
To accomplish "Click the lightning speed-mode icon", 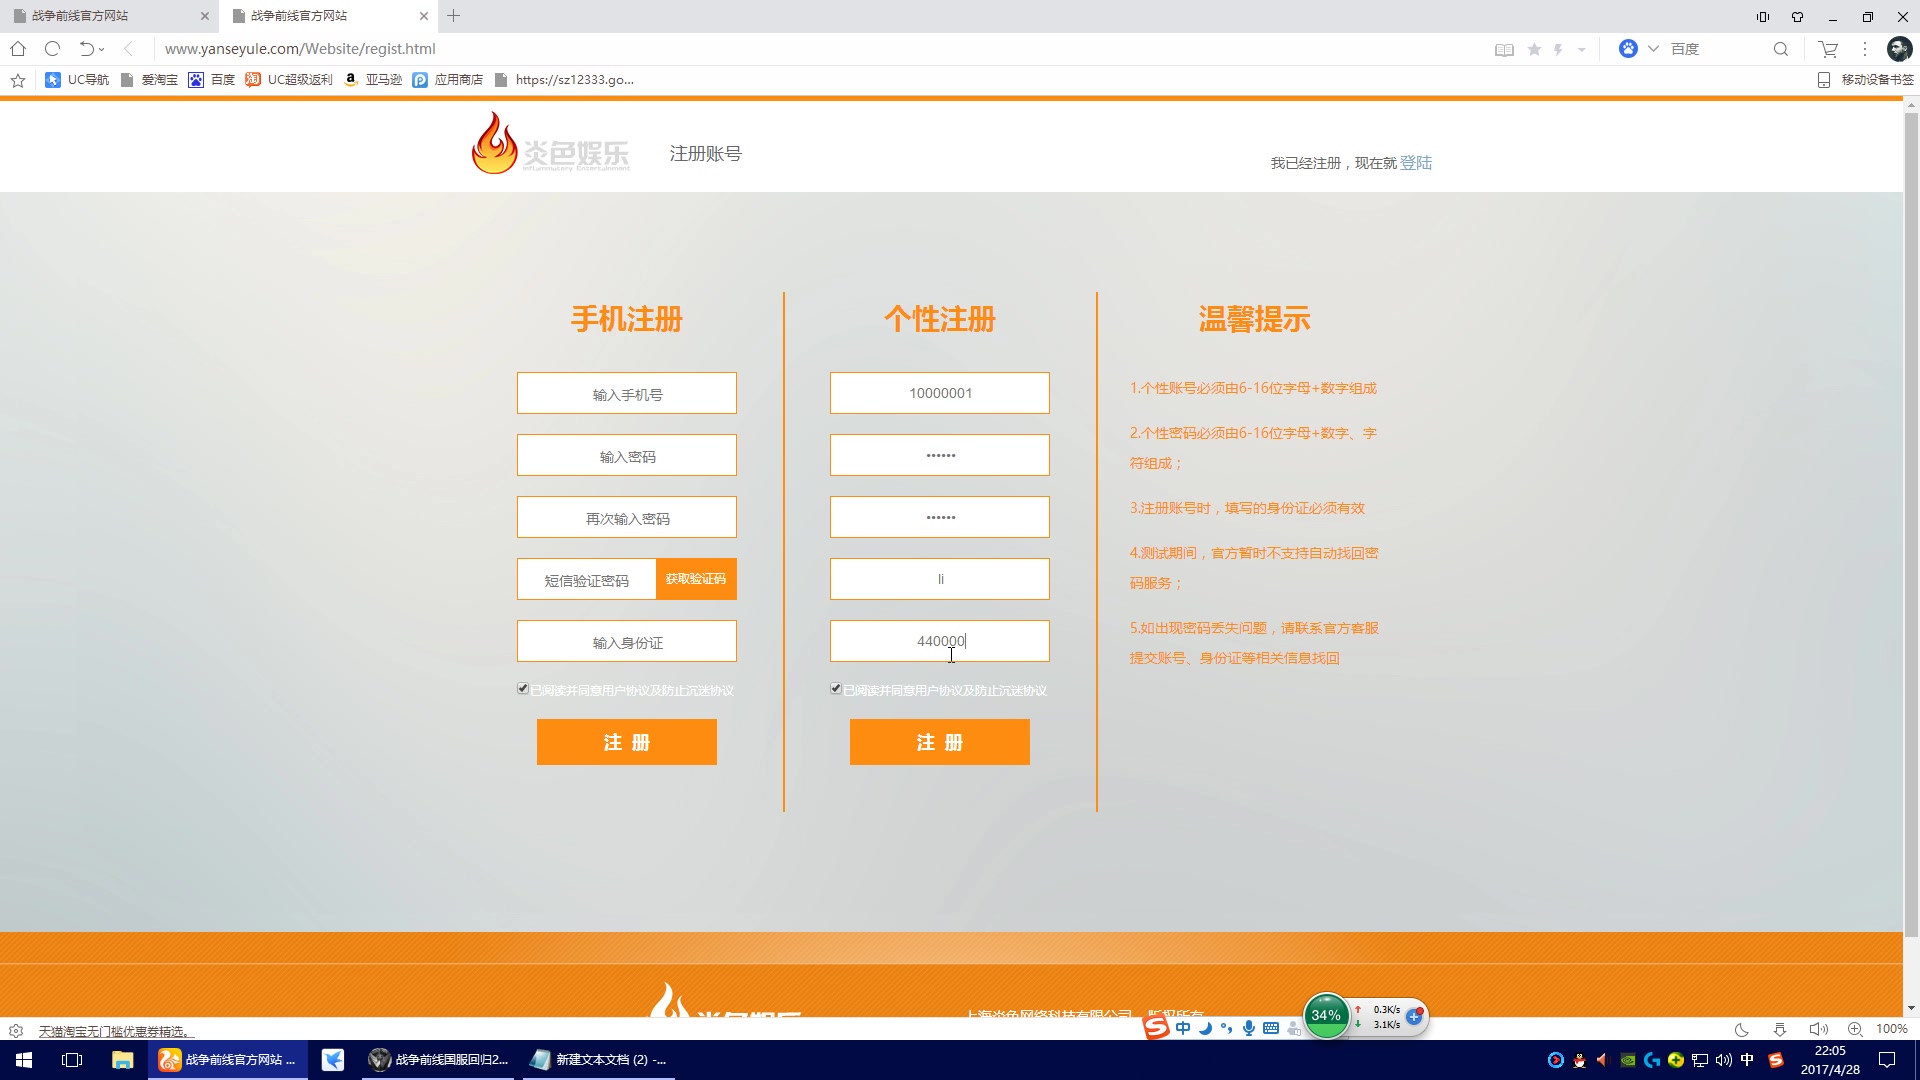I will click(1558, 49).
